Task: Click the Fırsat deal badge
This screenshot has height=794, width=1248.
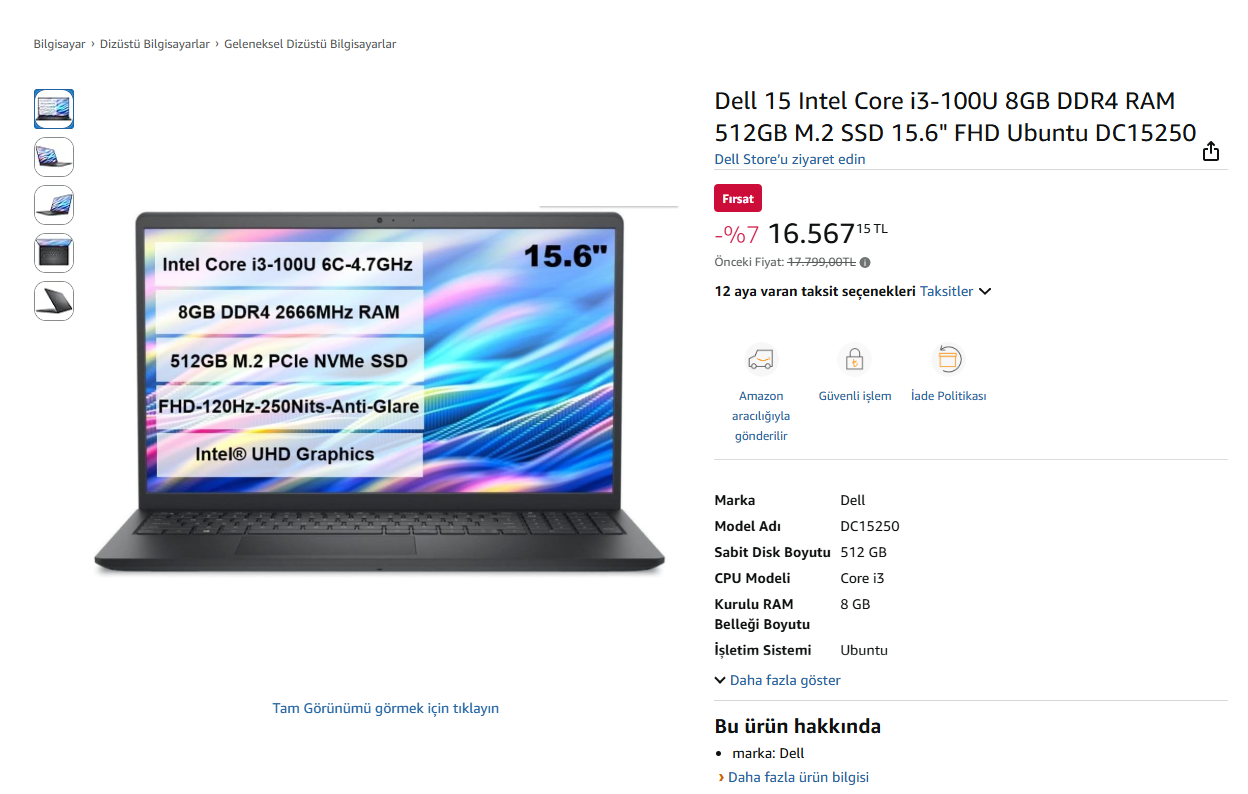Action: (738, 198)
